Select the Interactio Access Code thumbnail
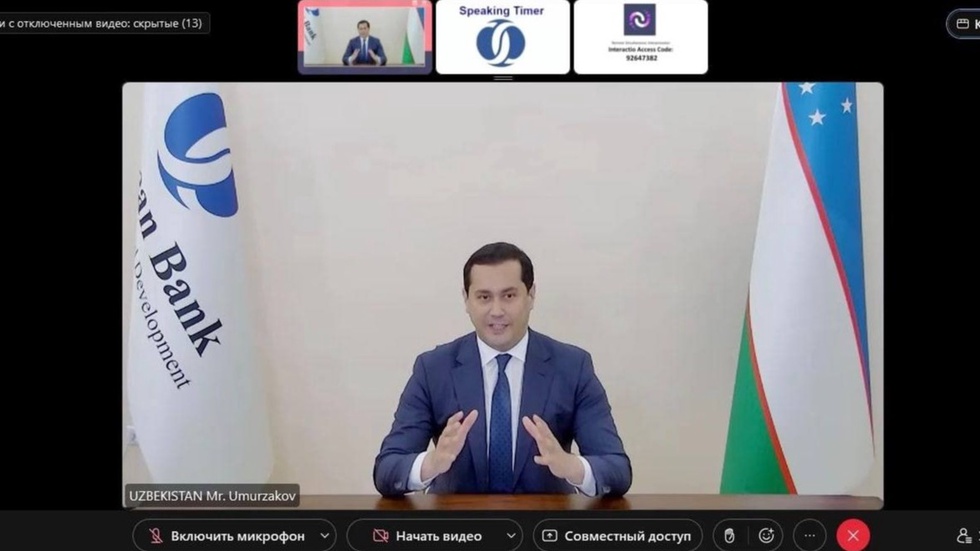 (640, 38)
